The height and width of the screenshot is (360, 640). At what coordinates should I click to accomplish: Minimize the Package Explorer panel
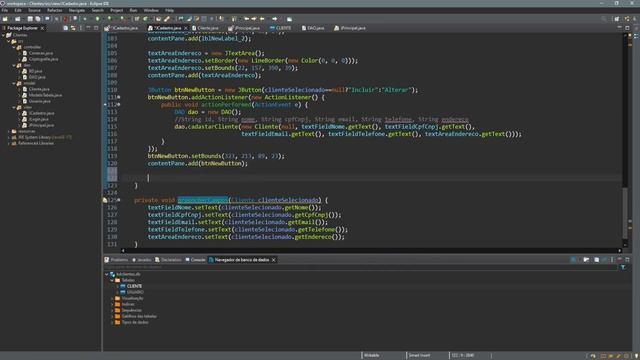88,28
